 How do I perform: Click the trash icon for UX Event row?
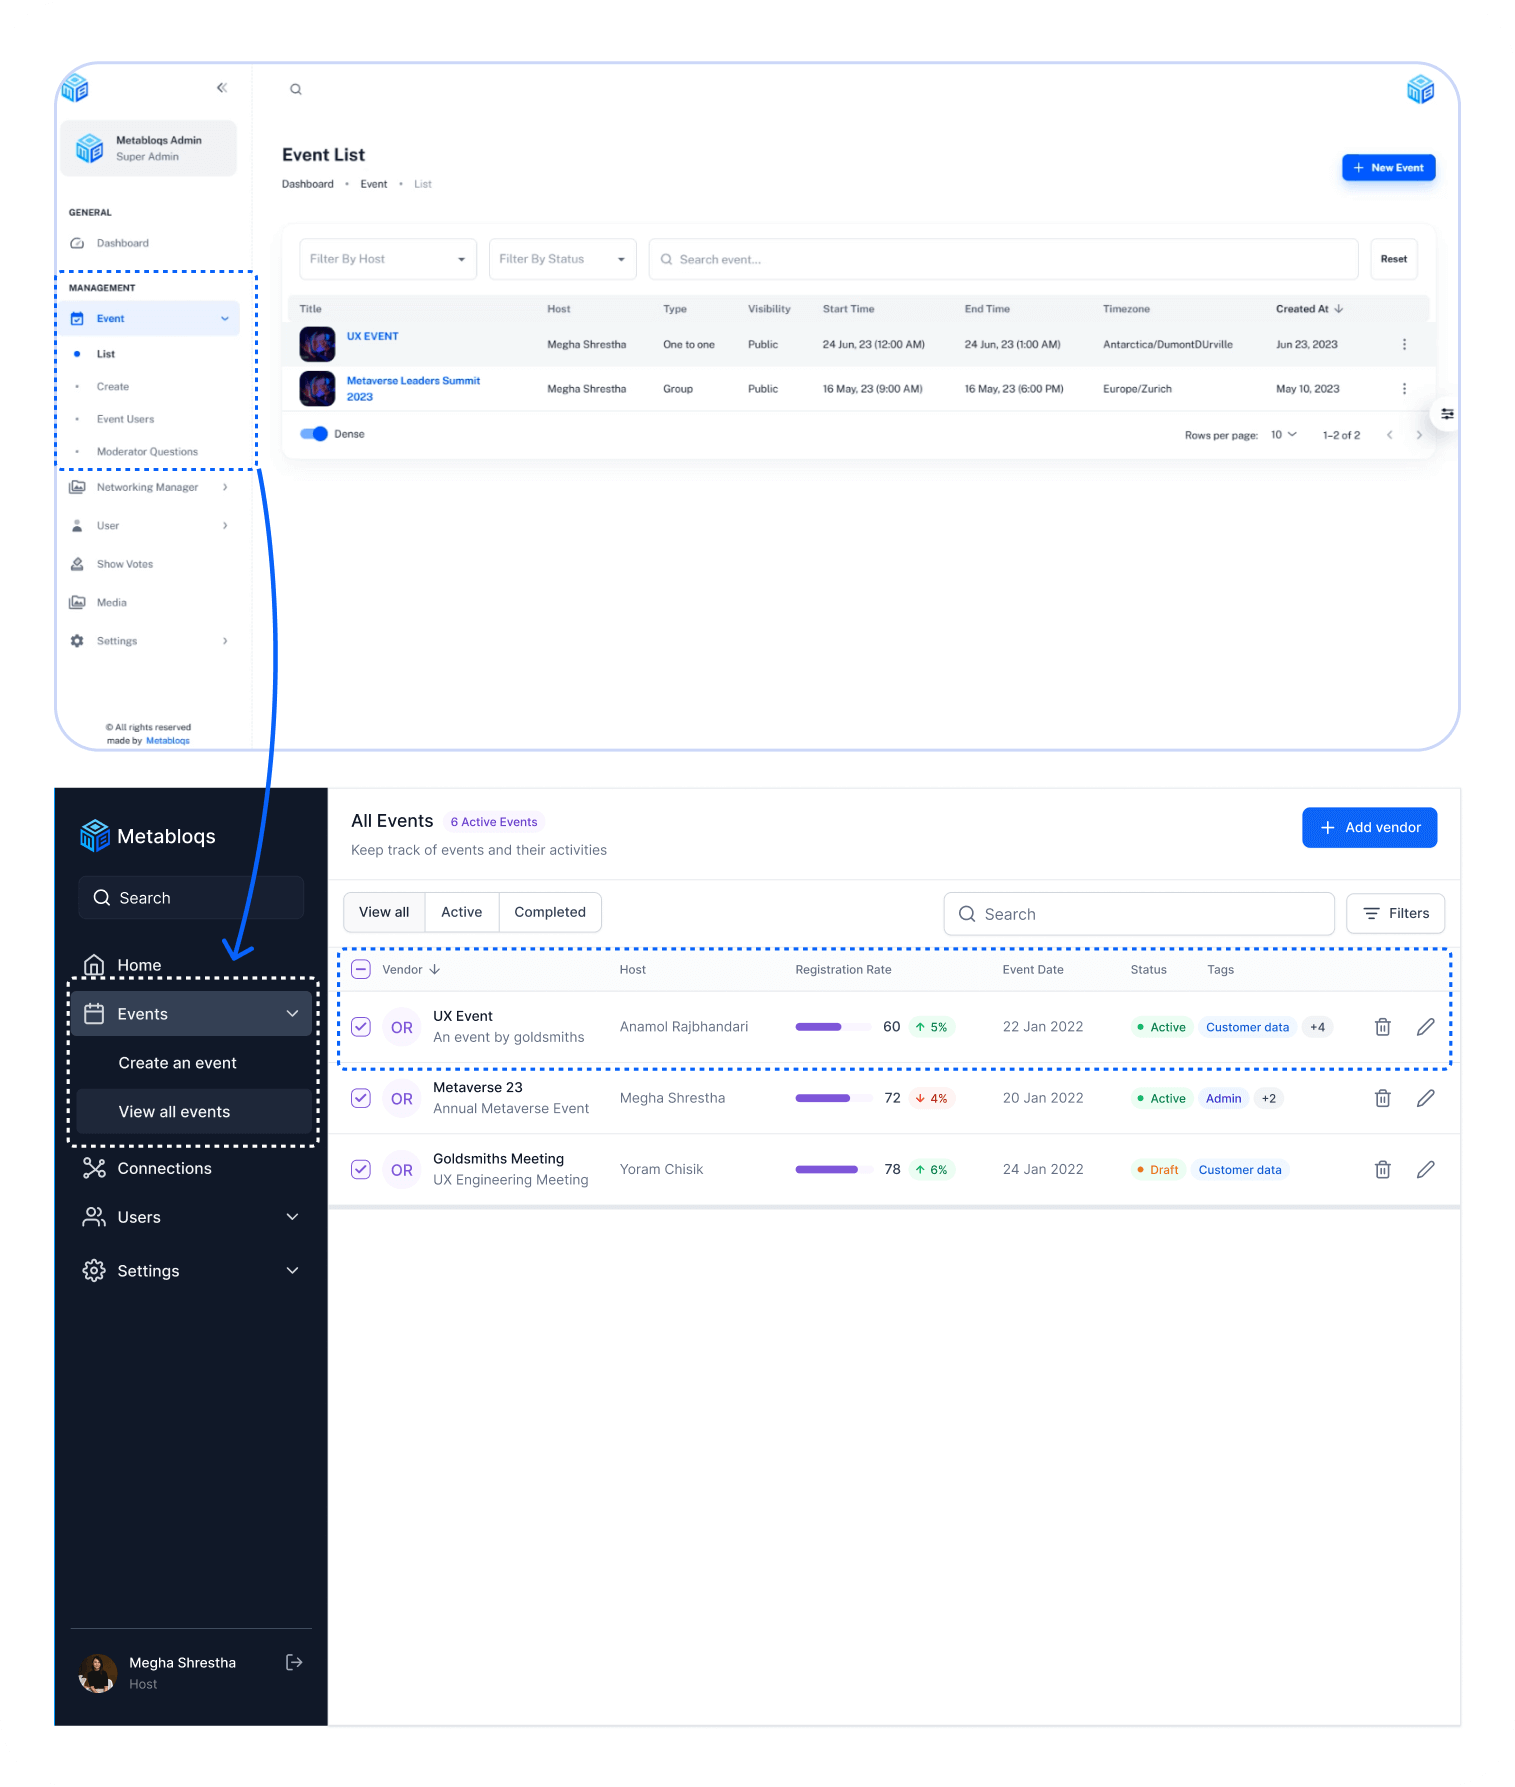pyautogui.click(x=1382, y=1027)
